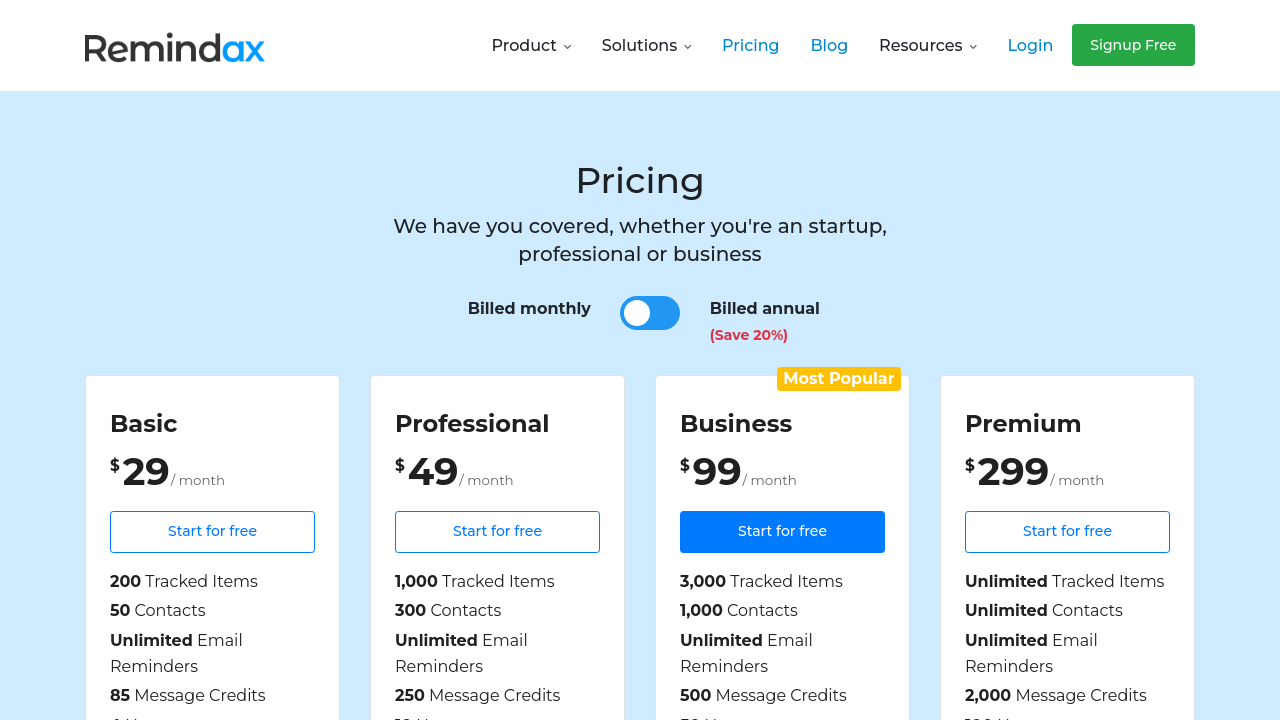The width and height of the screenshot is (1280, 720).
Task: Start for free on Business plan
Action: click(x=782, y=532)
